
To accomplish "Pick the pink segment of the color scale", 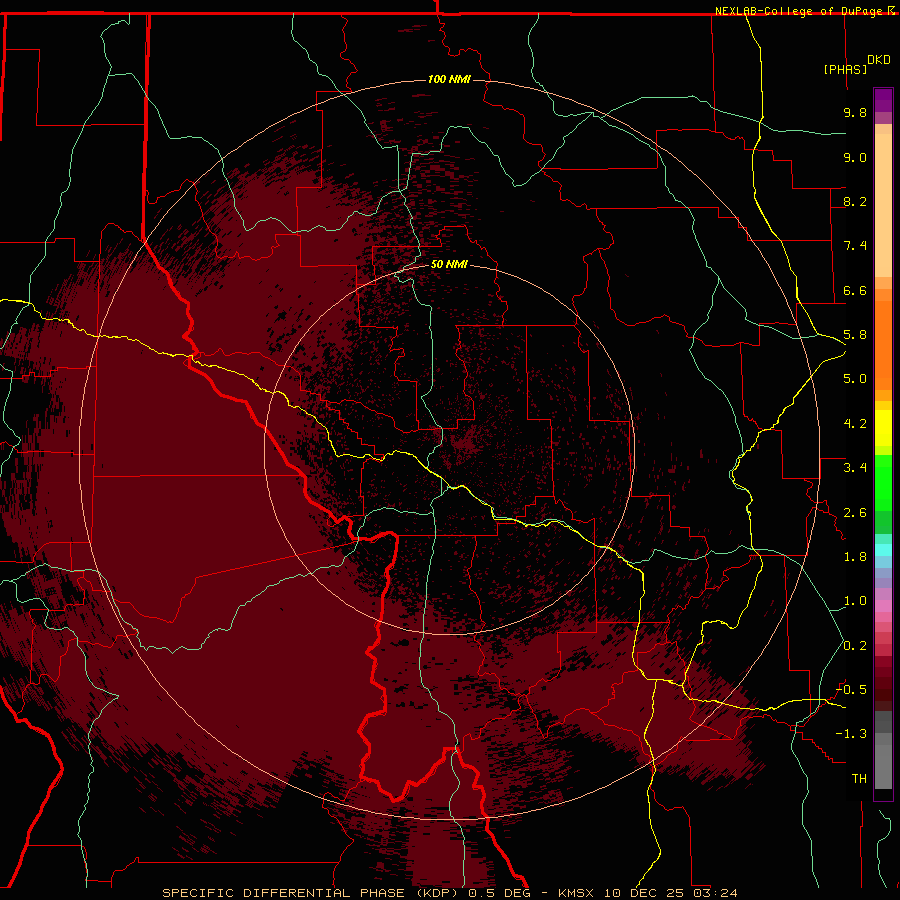I will [883, 606].
